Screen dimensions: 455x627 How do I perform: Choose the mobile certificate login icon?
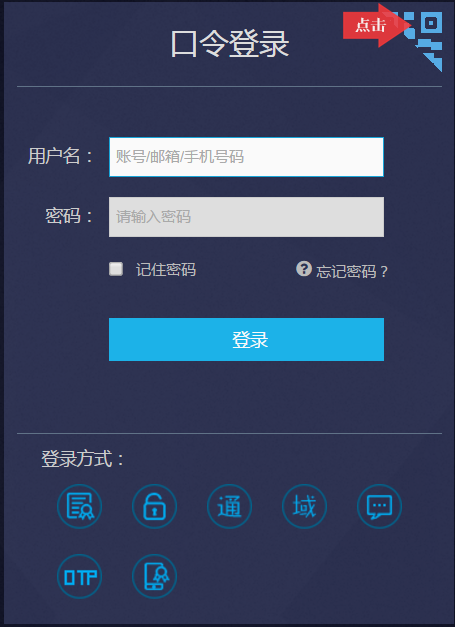(154, 576)
